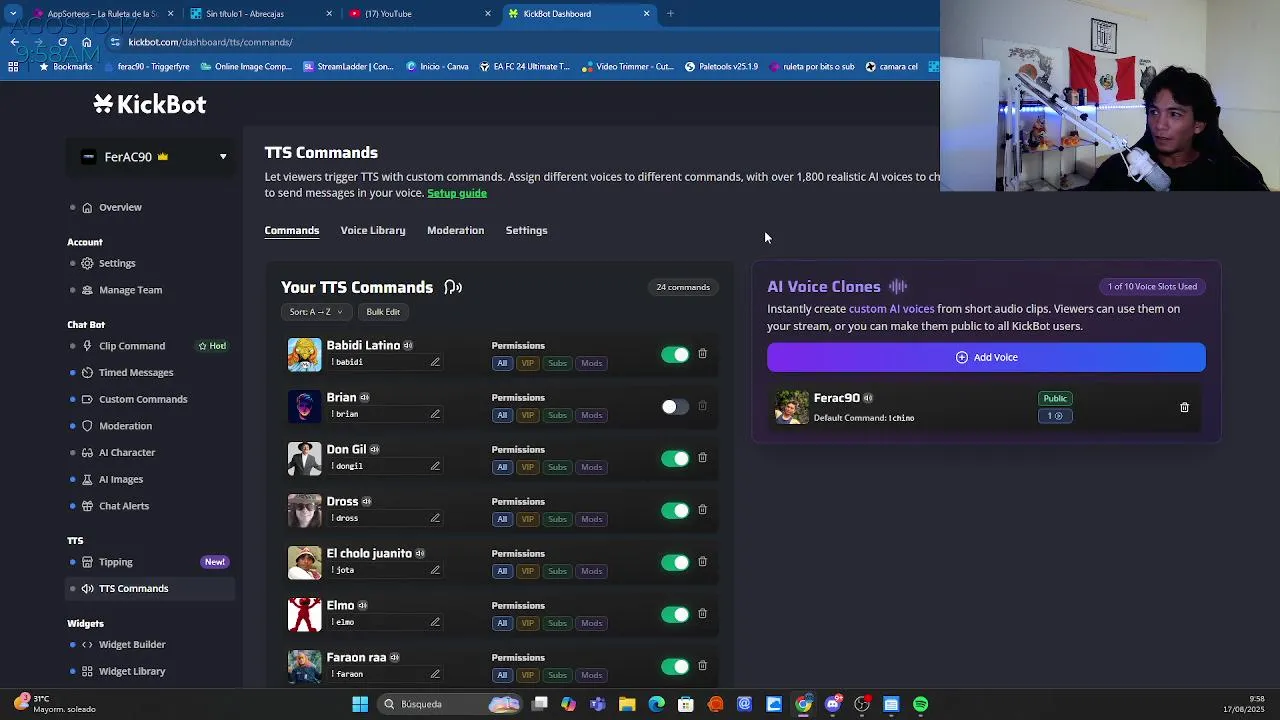Delete the Ferac90 voice clone
This screenshot has height=720, width=1280.
click(1184, 408)
